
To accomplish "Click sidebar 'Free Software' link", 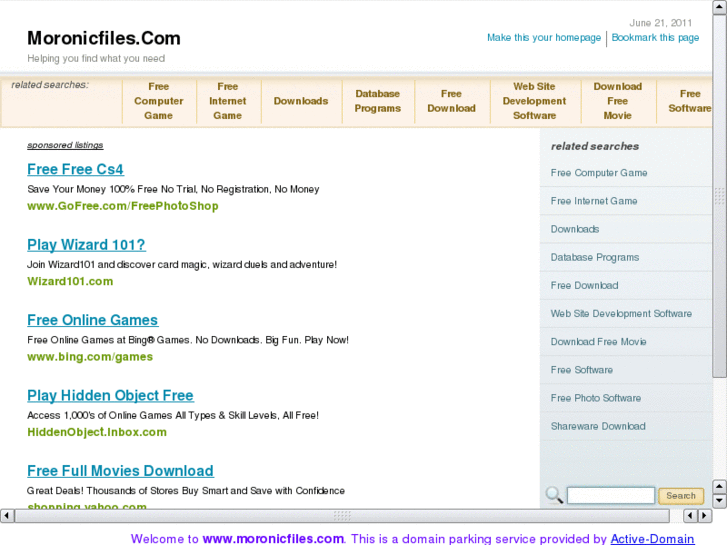I will pos(581,370).
